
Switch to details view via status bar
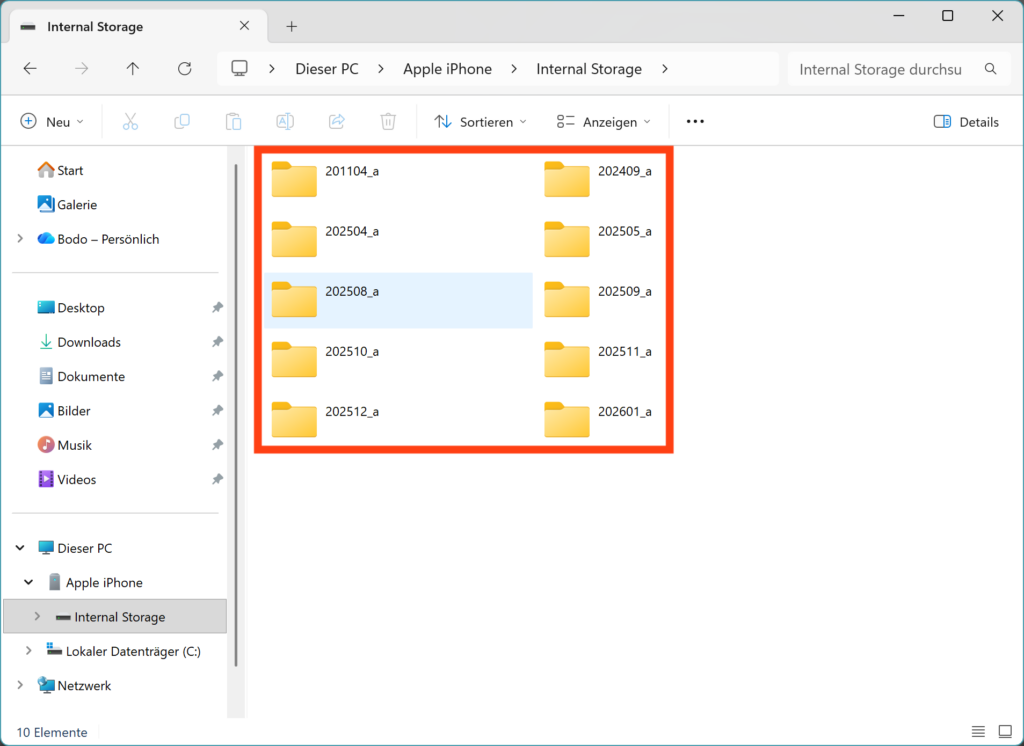tap(978, 731)
